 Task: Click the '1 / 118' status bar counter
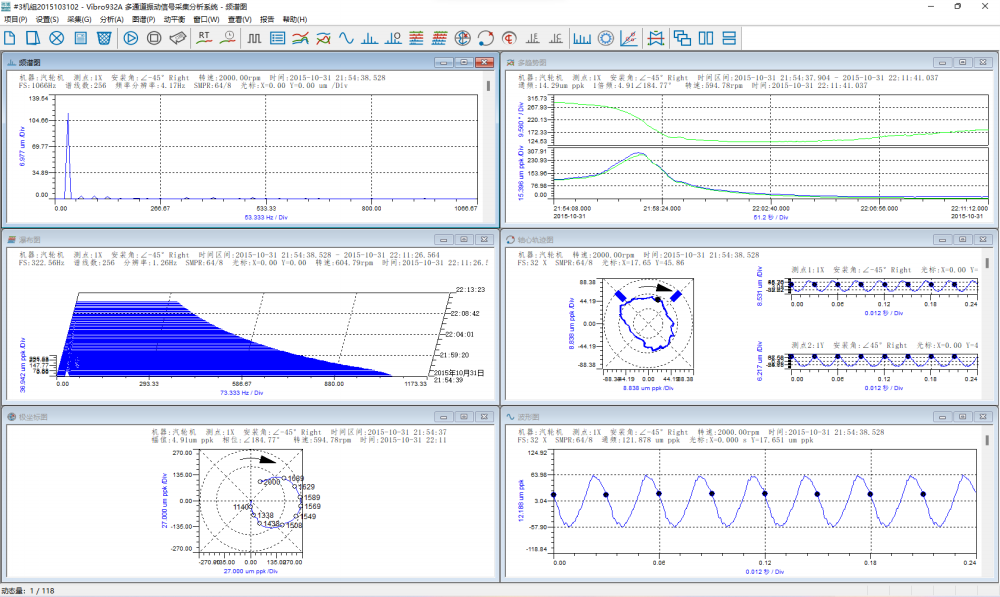(x=43, y=591)
